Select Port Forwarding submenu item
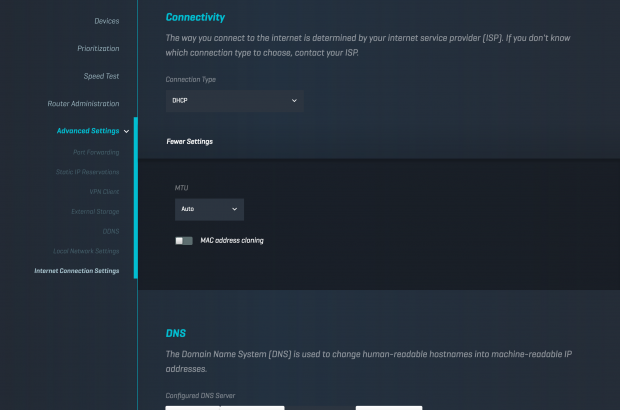 96,152
